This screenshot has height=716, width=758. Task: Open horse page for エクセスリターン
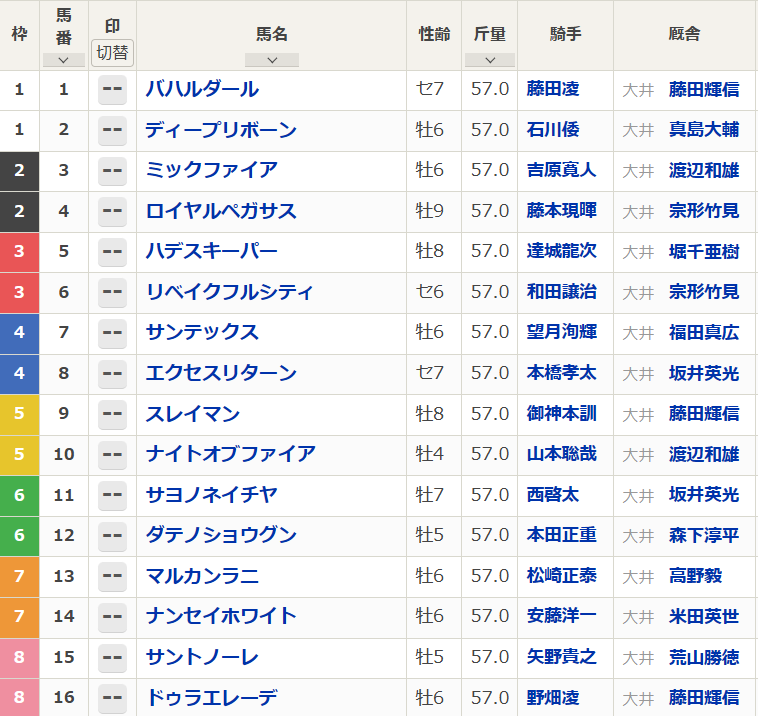(x=221, y=373)
